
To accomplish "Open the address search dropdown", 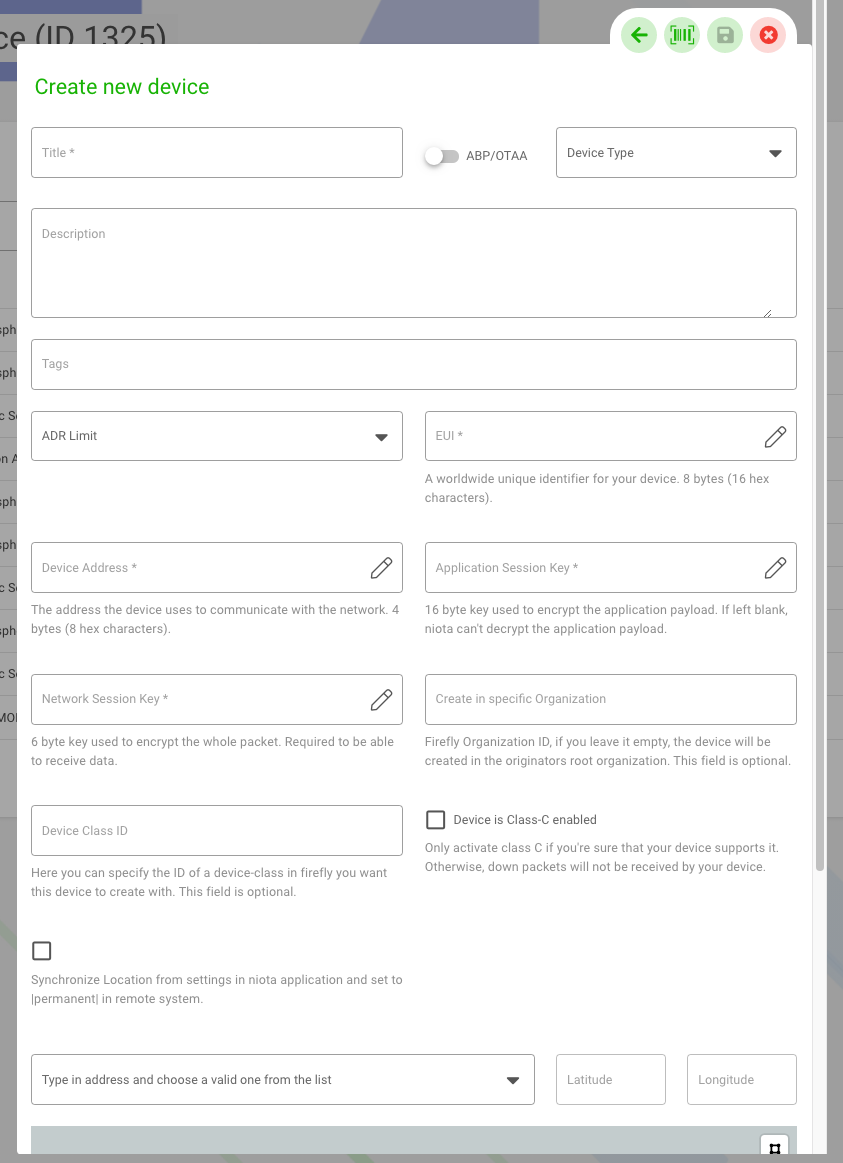I will pyautogui.click(x=283, y=1080).
